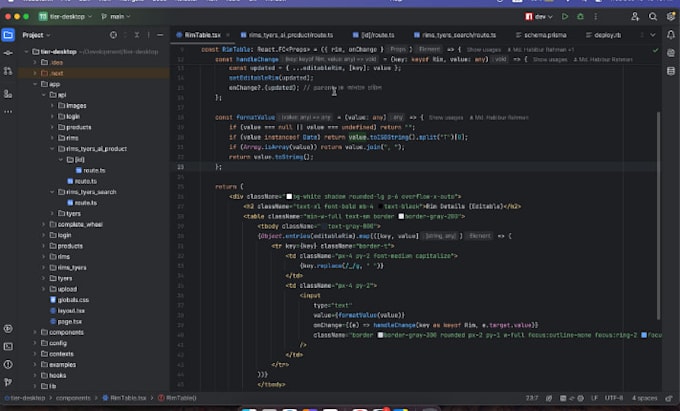Expand the images folder

tap(52, 106)
